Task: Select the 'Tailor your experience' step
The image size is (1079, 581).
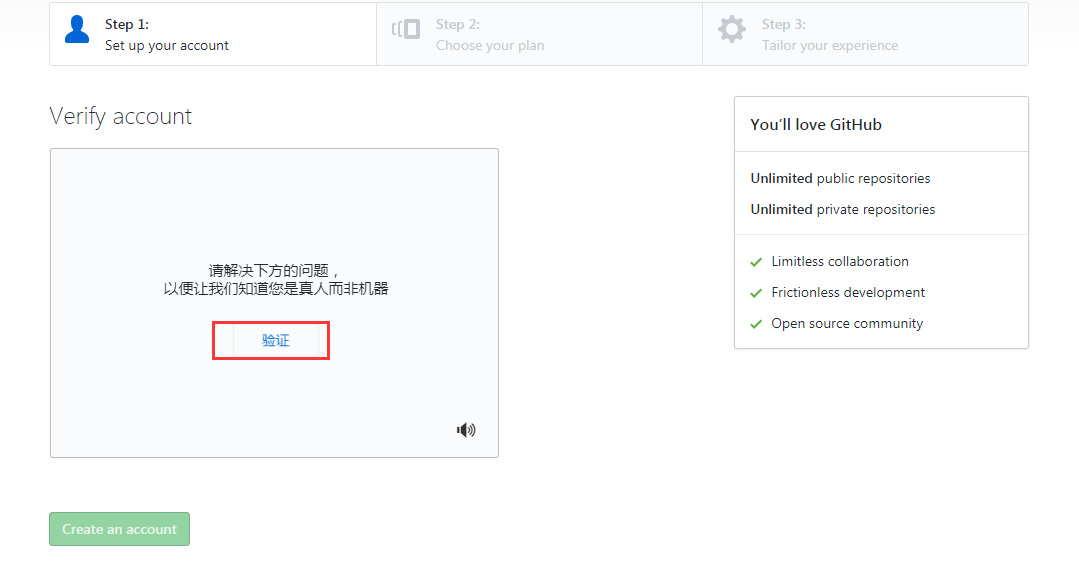Action: pos(829,45)
